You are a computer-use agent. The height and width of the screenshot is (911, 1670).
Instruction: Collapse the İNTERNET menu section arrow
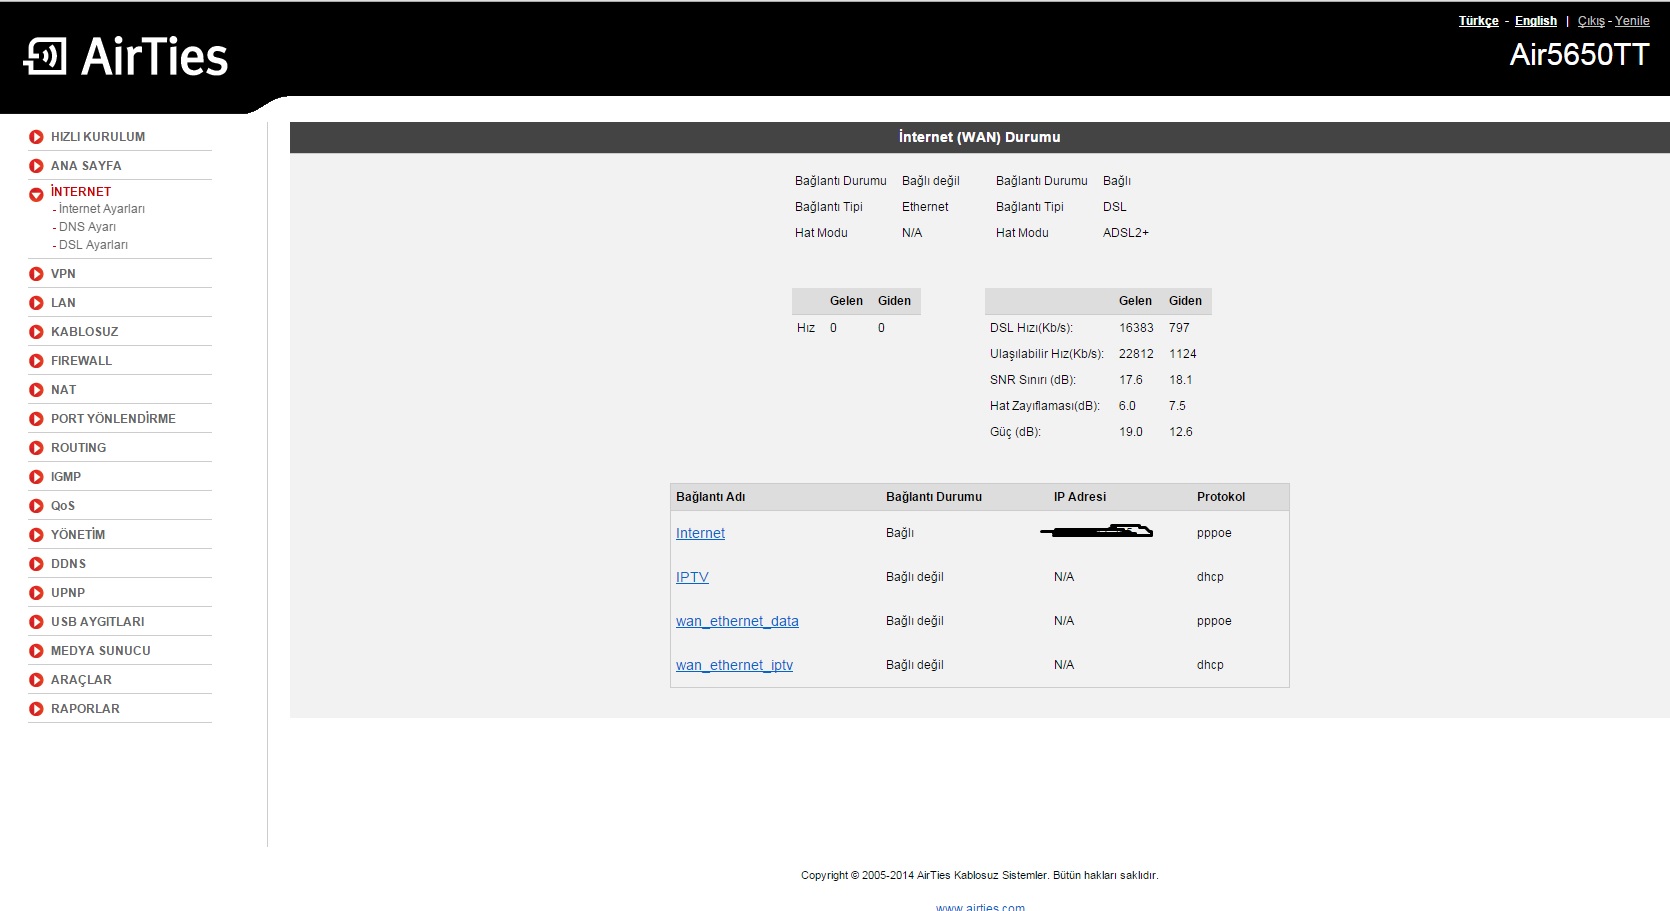36,194
